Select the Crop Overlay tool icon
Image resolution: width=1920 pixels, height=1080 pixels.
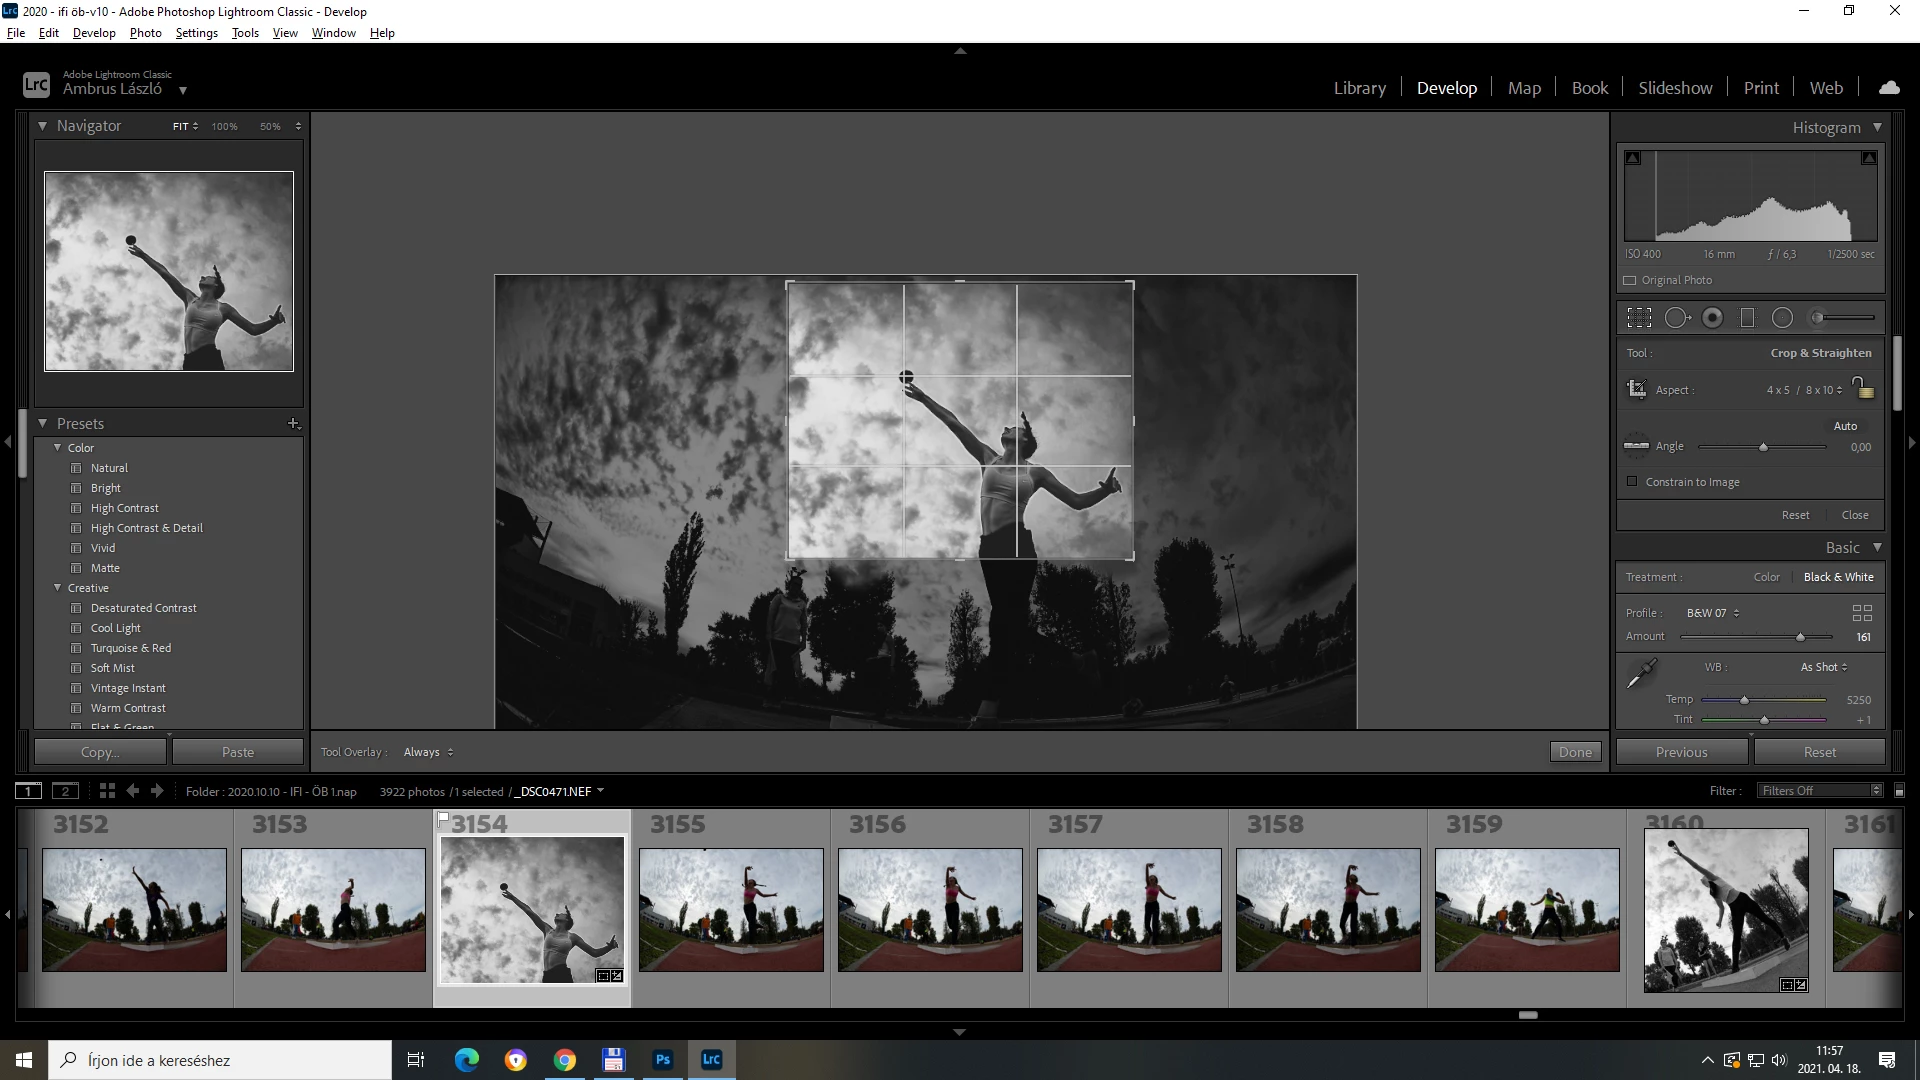1639,318
